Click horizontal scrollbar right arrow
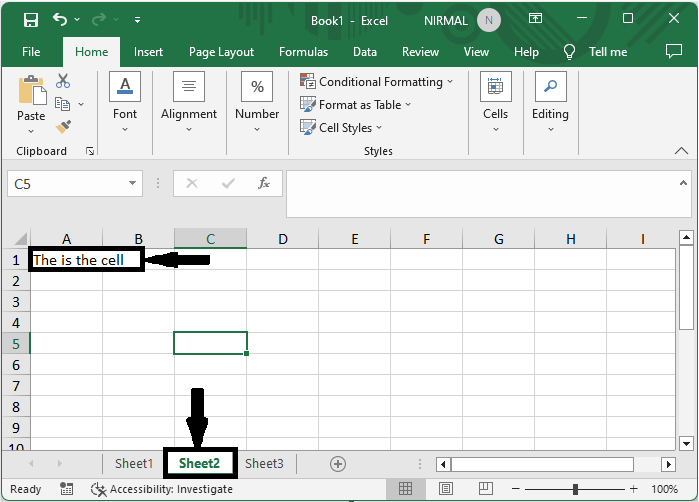This screenshot has height=502, width=699. pos(668,464)
